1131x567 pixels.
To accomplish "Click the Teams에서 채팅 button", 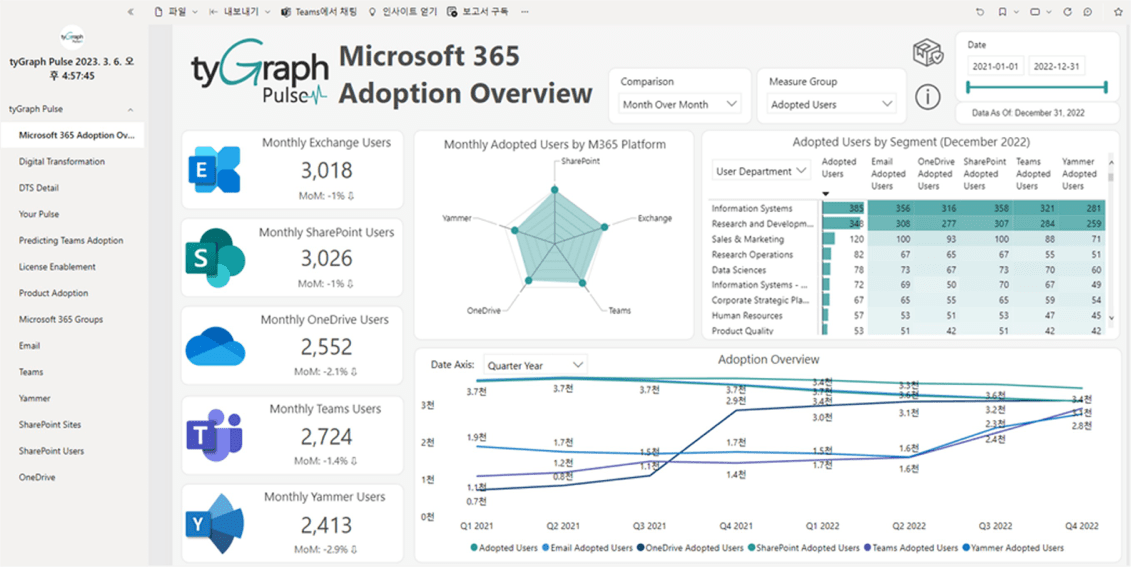I will point(319,12).
